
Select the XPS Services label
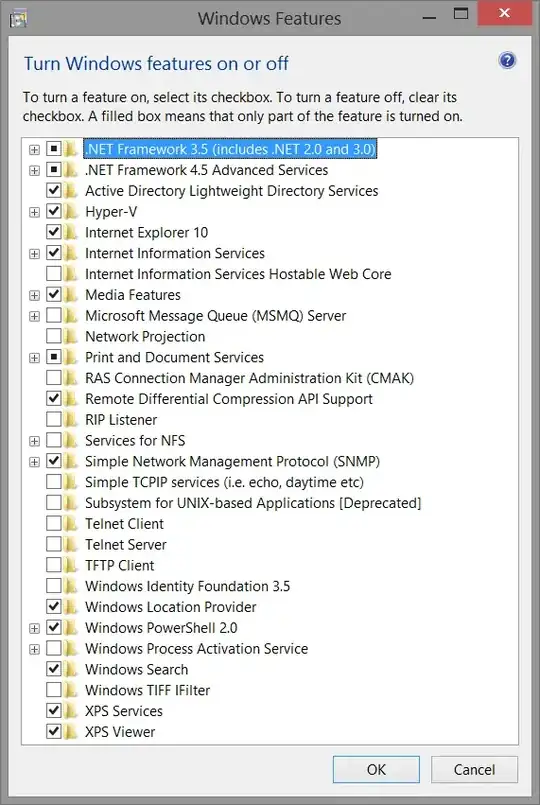(124, 711)
